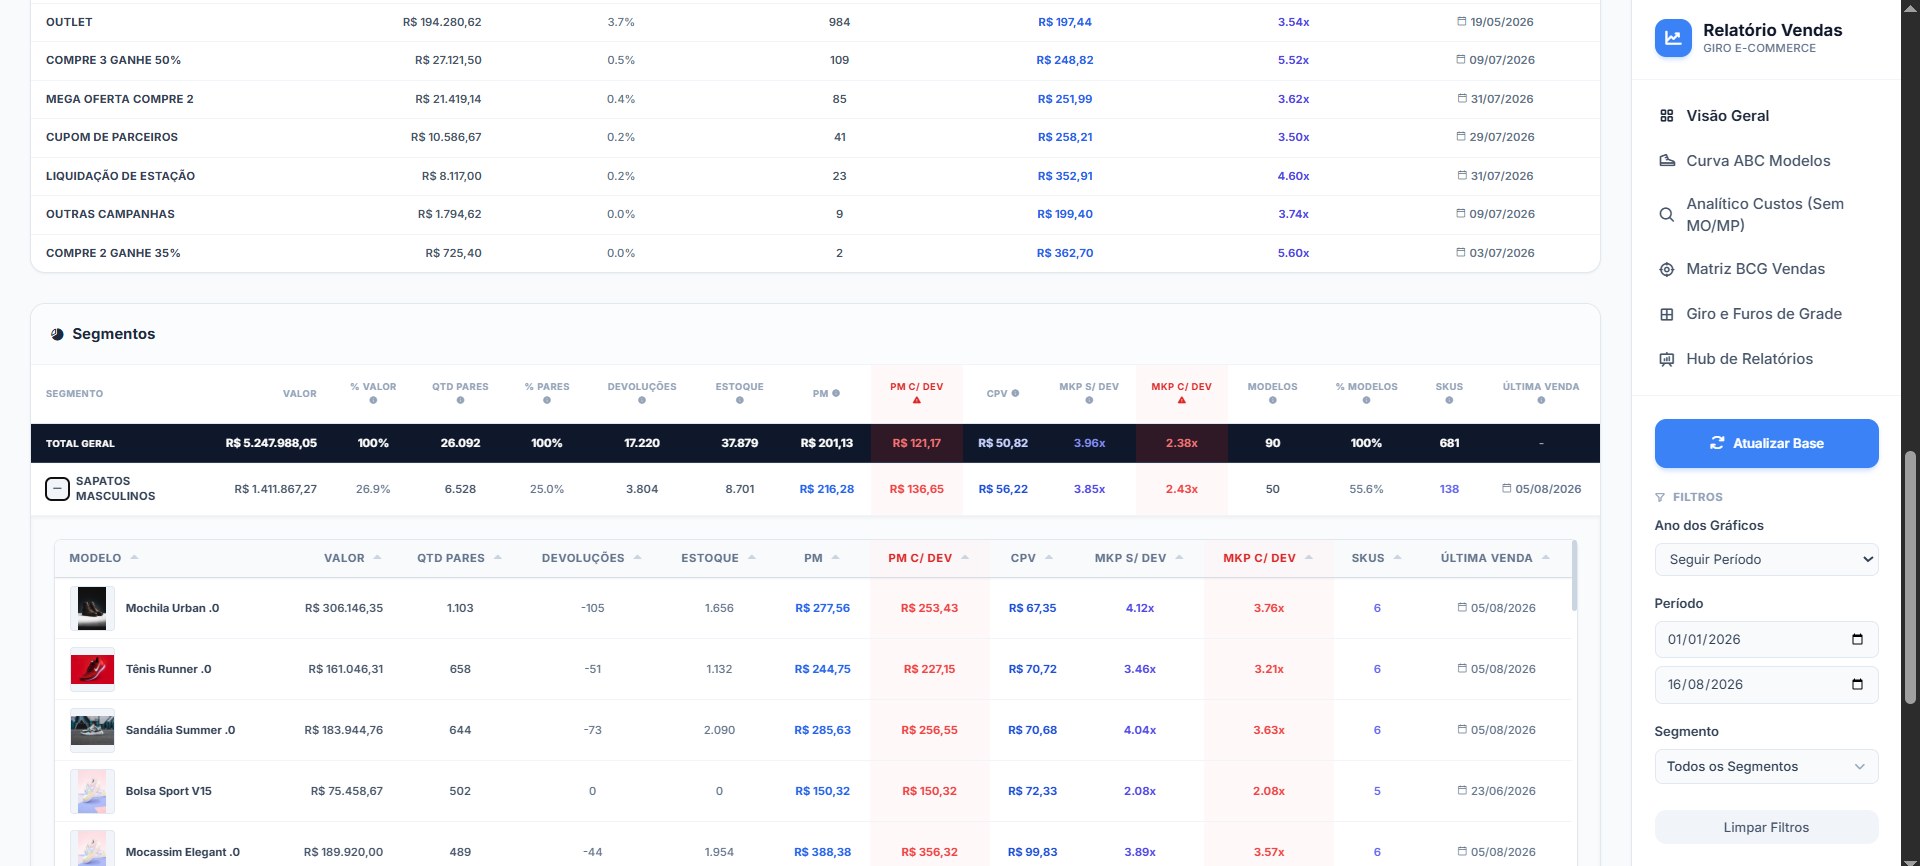Click the info dot under DEVOLUÇÕES segment header
Viewport: 1920px width, 866px height.
click(642, 400)
